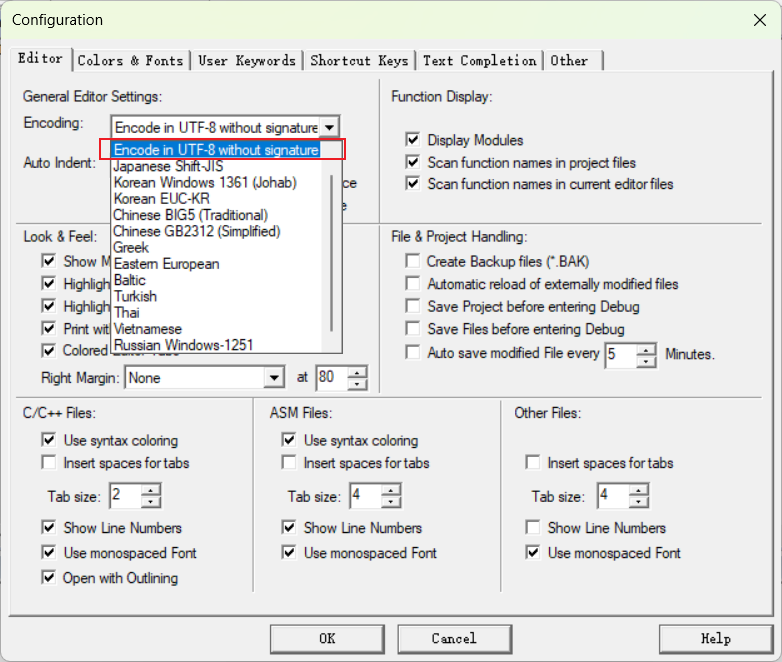Toggle Display Modules checkbox

[413, 140]
